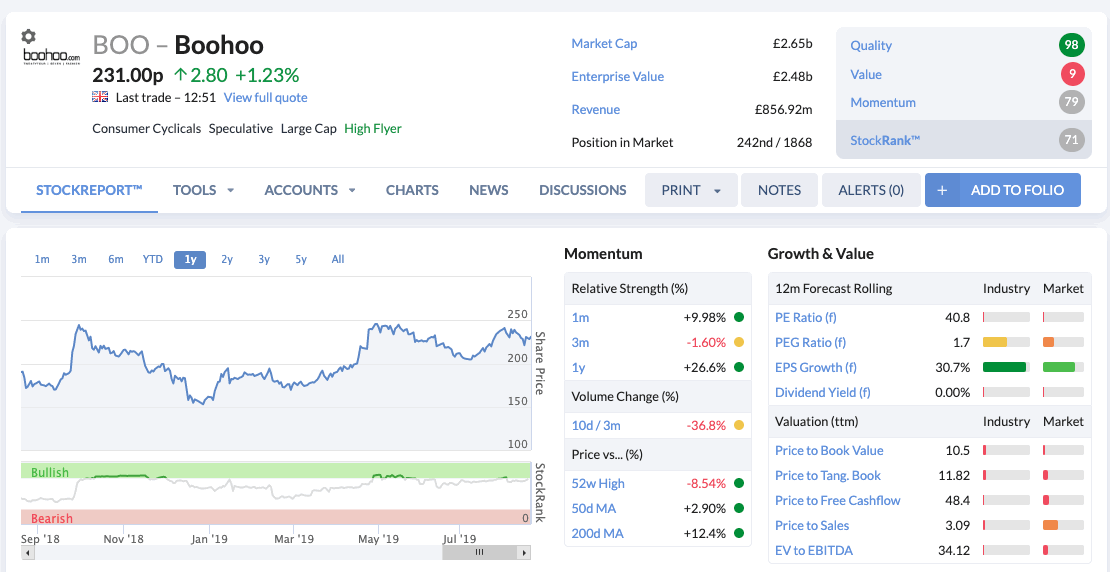This screenshot has height=572, width=1110.
Task: Select the StockReport tab
Action: tap(89, 190)
